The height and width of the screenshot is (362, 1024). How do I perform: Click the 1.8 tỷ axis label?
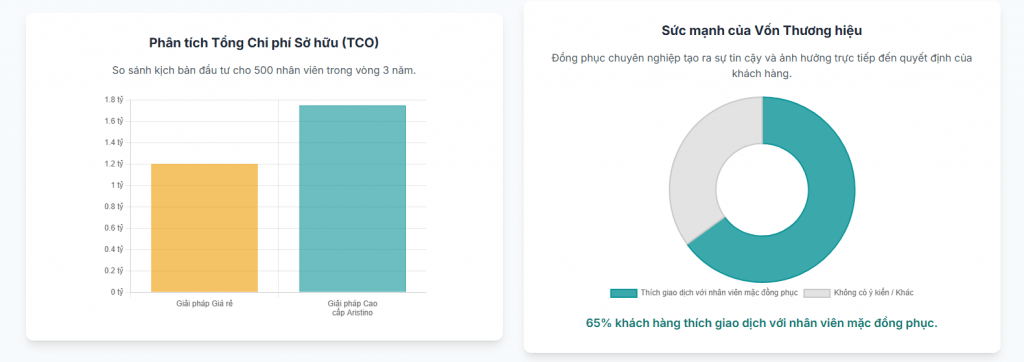[114, 100]
